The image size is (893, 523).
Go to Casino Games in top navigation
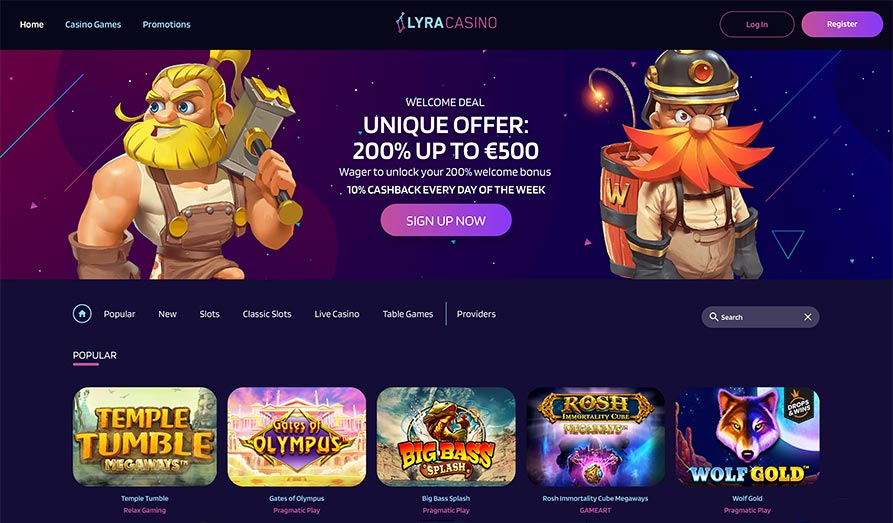click(x=93, y=24)
